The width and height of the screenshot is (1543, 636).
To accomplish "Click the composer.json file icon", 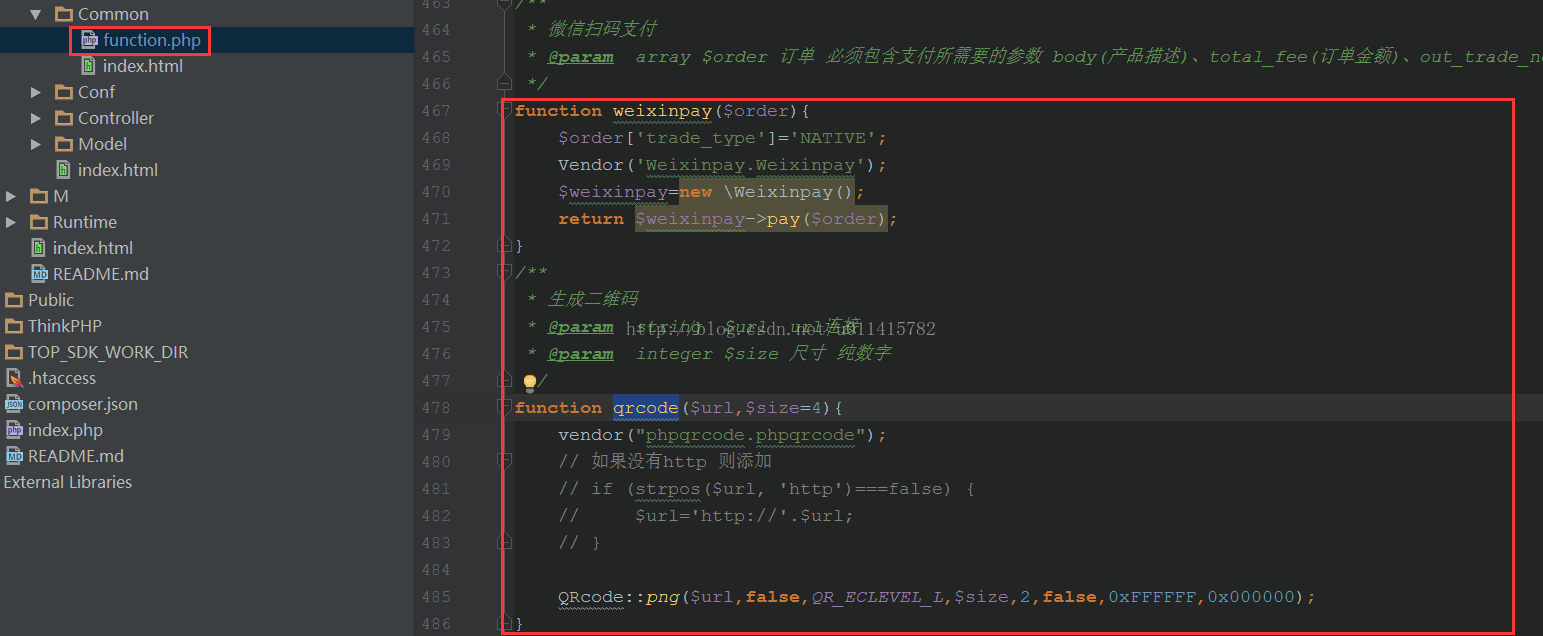I will point(14,404).
